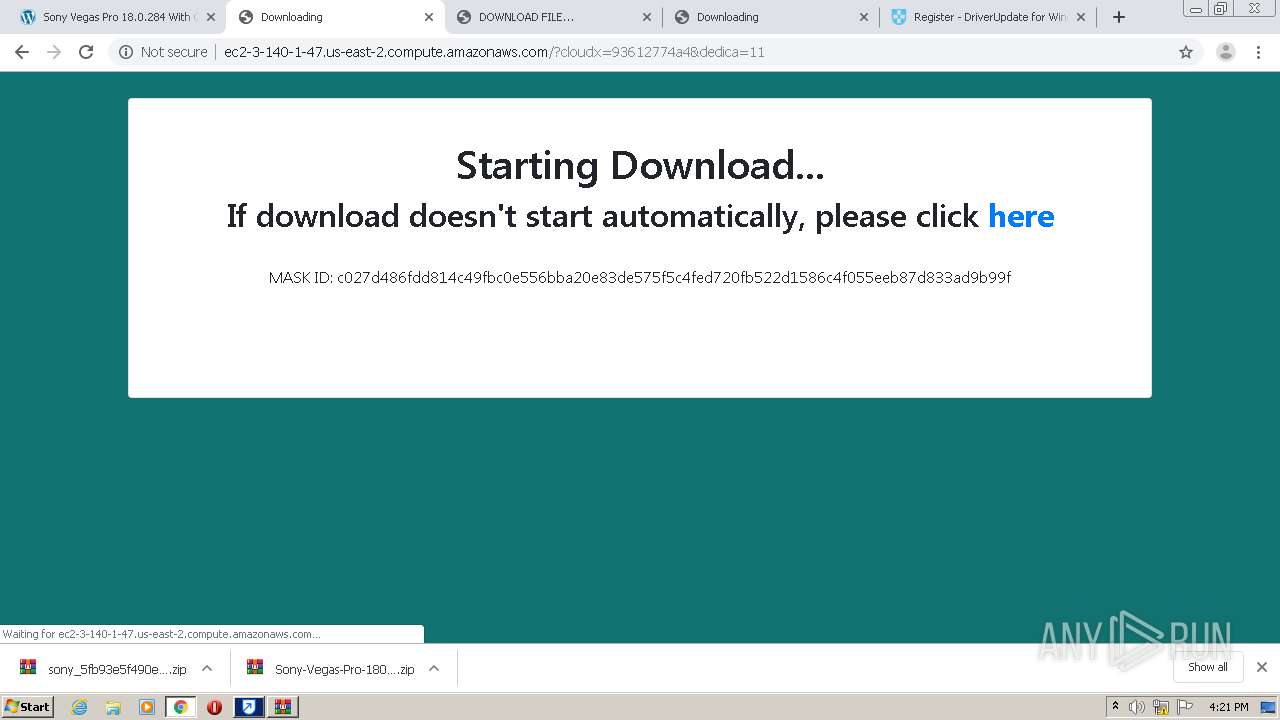The height and width of the screenshot is (720, 1280).
Task: Click the 4:21 PM taskbar clock
Action: [1229, 707]
